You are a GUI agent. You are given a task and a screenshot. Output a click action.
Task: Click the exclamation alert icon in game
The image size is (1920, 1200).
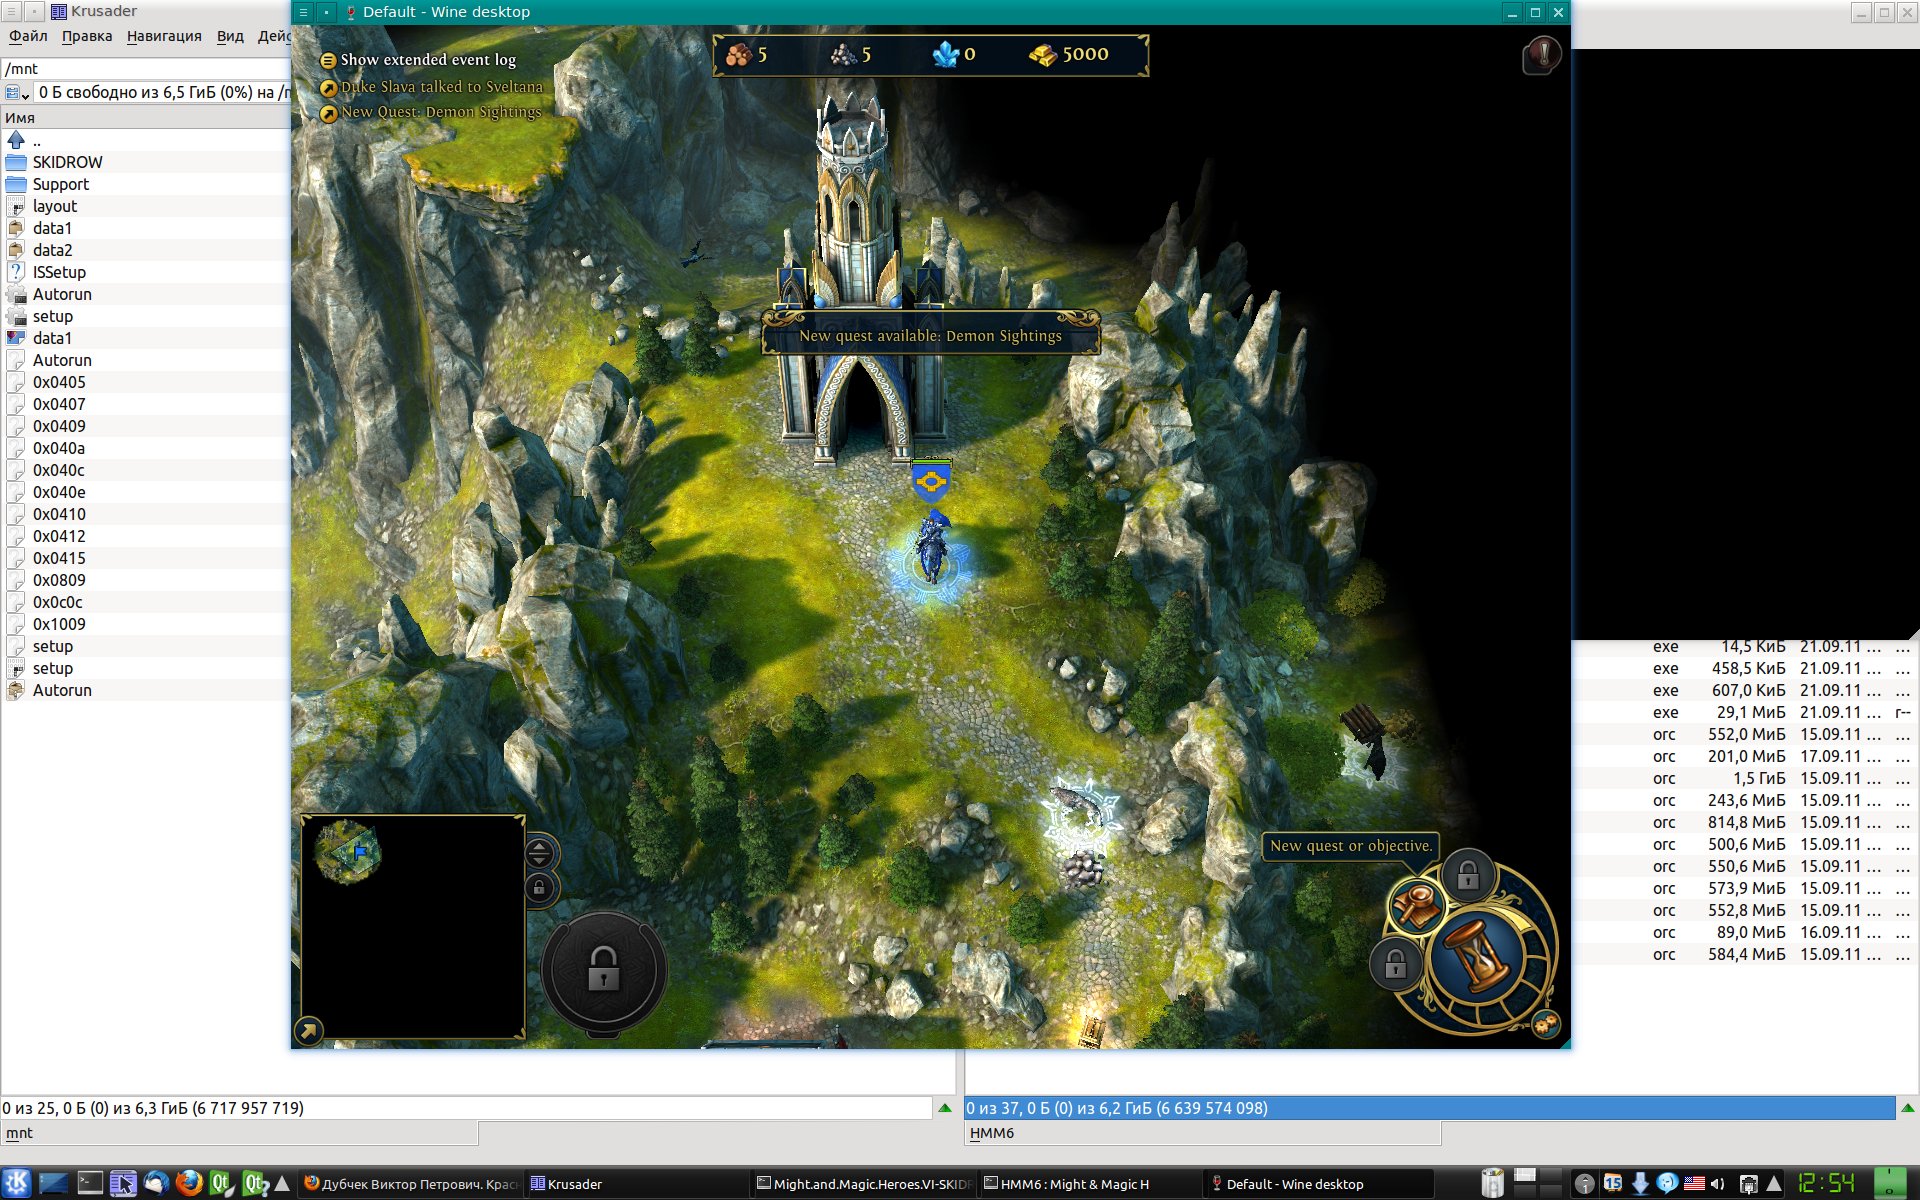coord(1542,54)
